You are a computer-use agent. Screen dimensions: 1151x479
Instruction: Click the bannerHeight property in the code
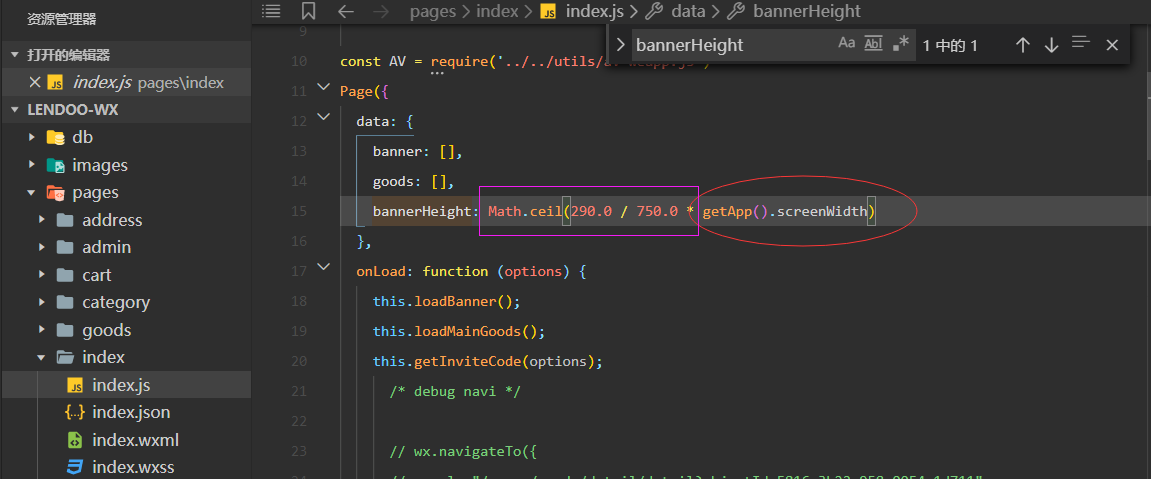point(424,211)
